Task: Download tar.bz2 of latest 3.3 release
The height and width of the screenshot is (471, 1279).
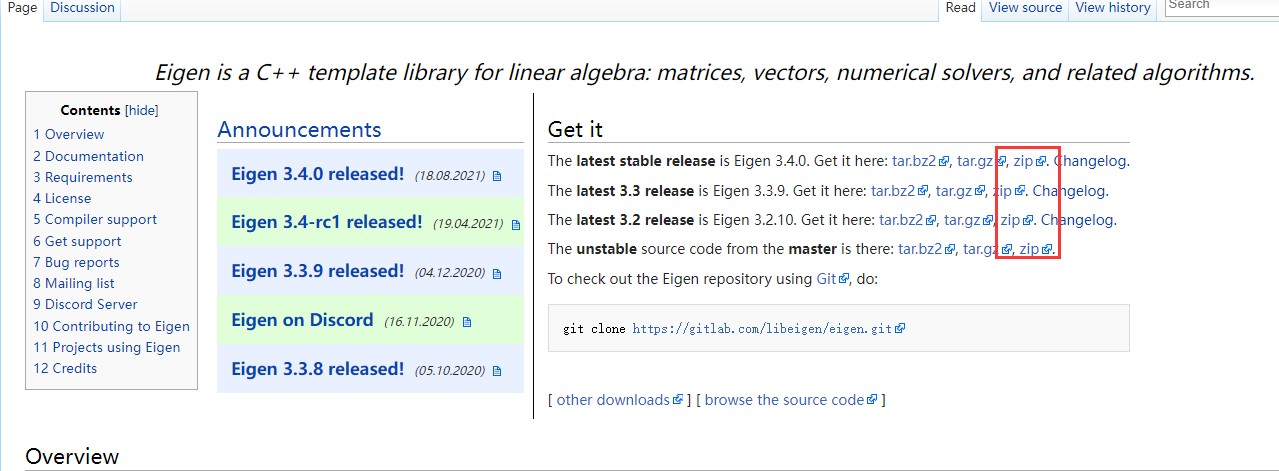Action: pos(892,191)
